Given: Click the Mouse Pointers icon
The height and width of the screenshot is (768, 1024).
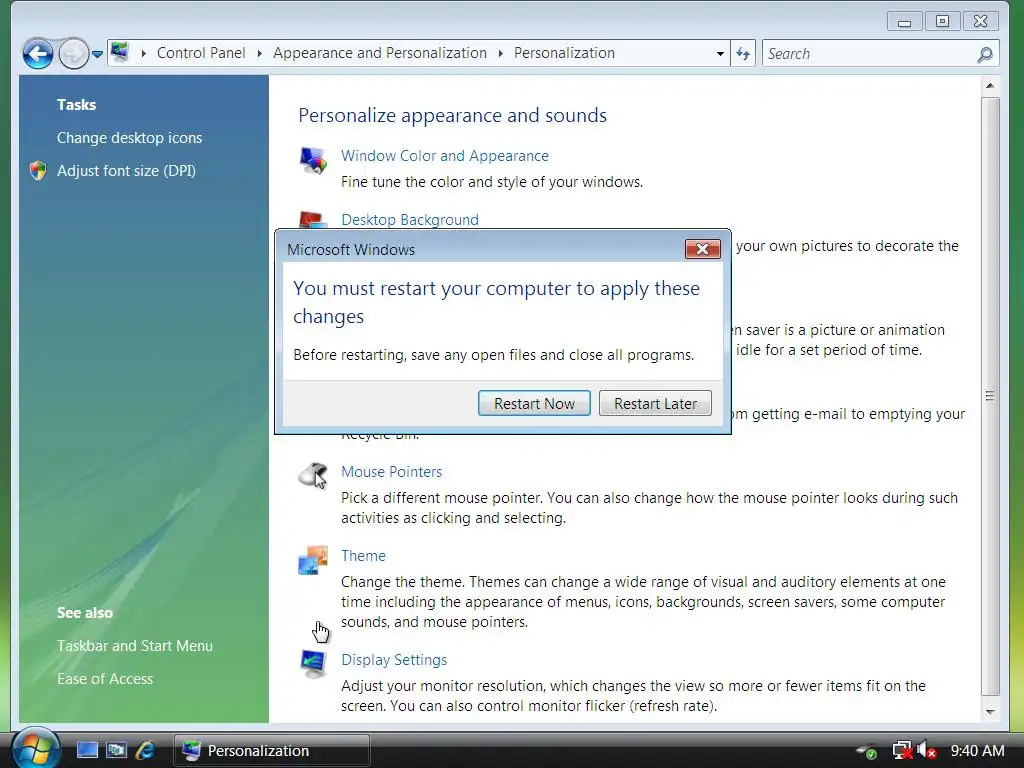Looking at the screenshot, I should (313, 475).
